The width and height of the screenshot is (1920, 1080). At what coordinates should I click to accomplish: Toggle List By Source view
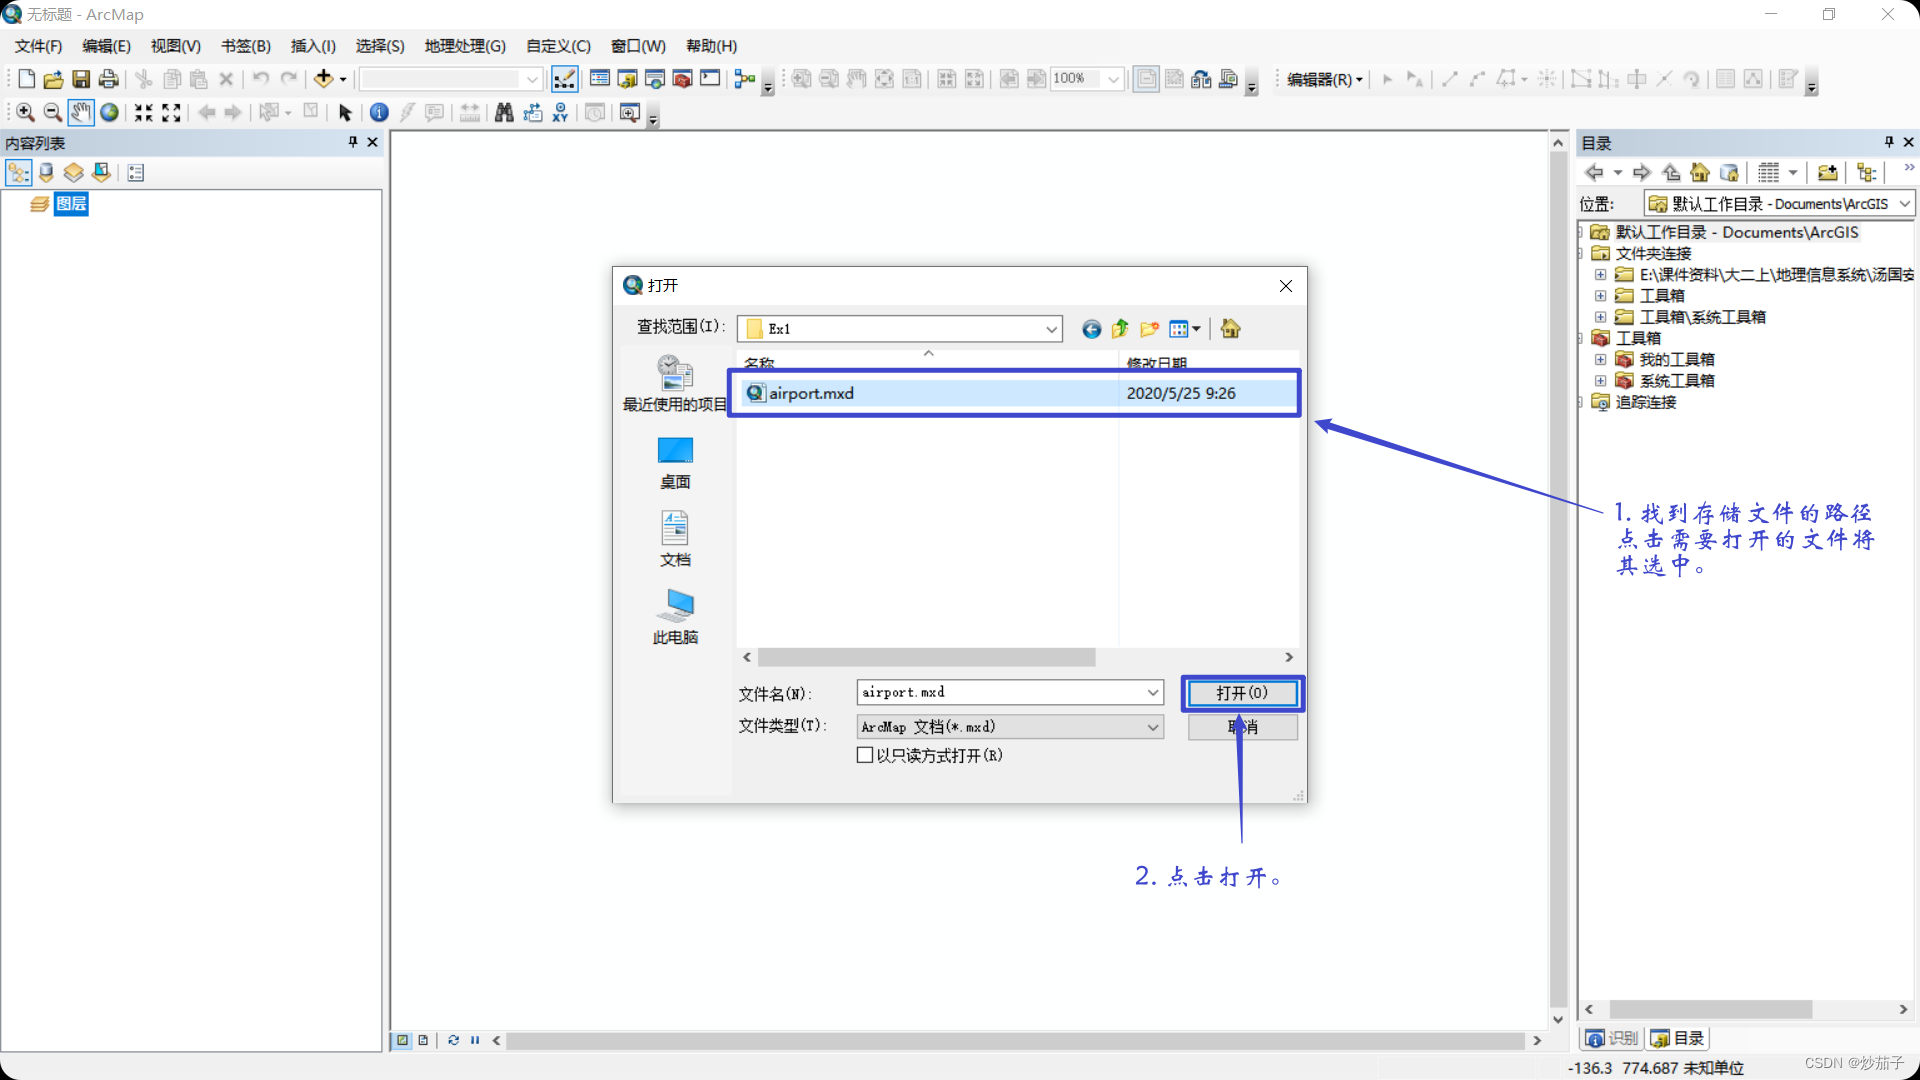tap(46, 173)
